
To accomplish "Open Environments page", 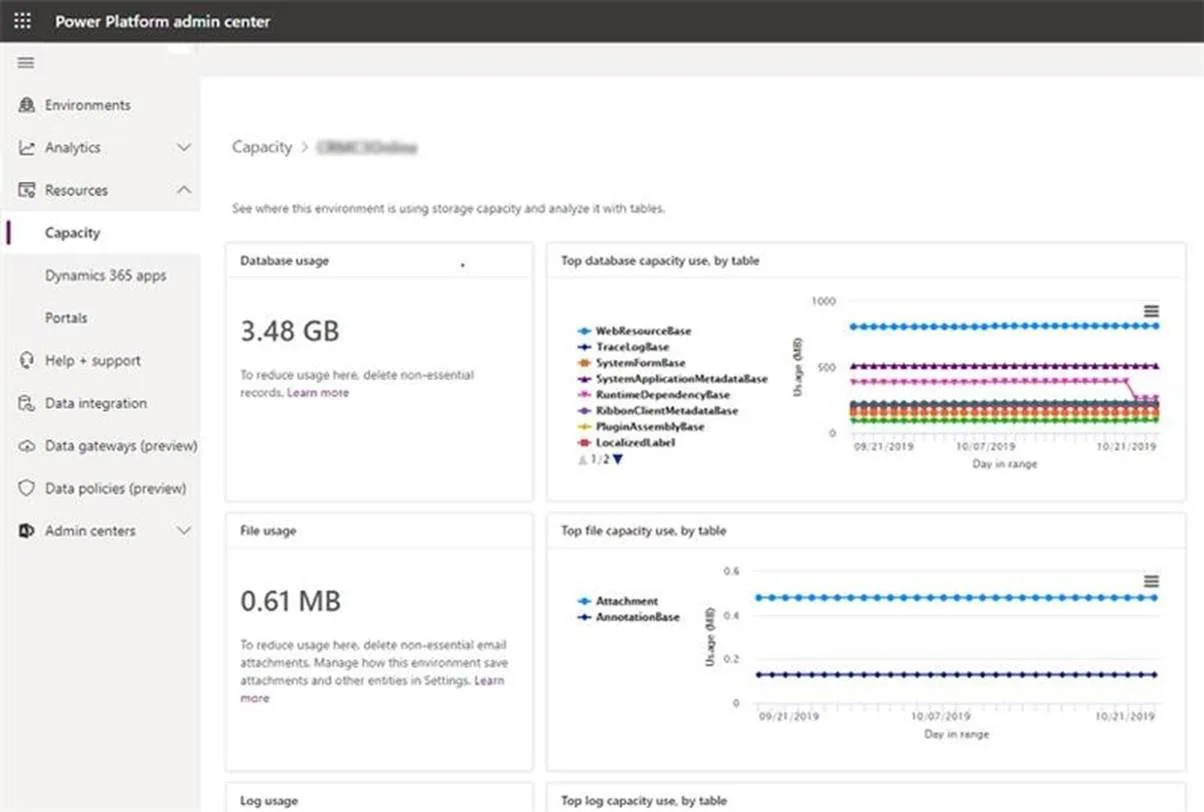I will click(x=87, y=105).
